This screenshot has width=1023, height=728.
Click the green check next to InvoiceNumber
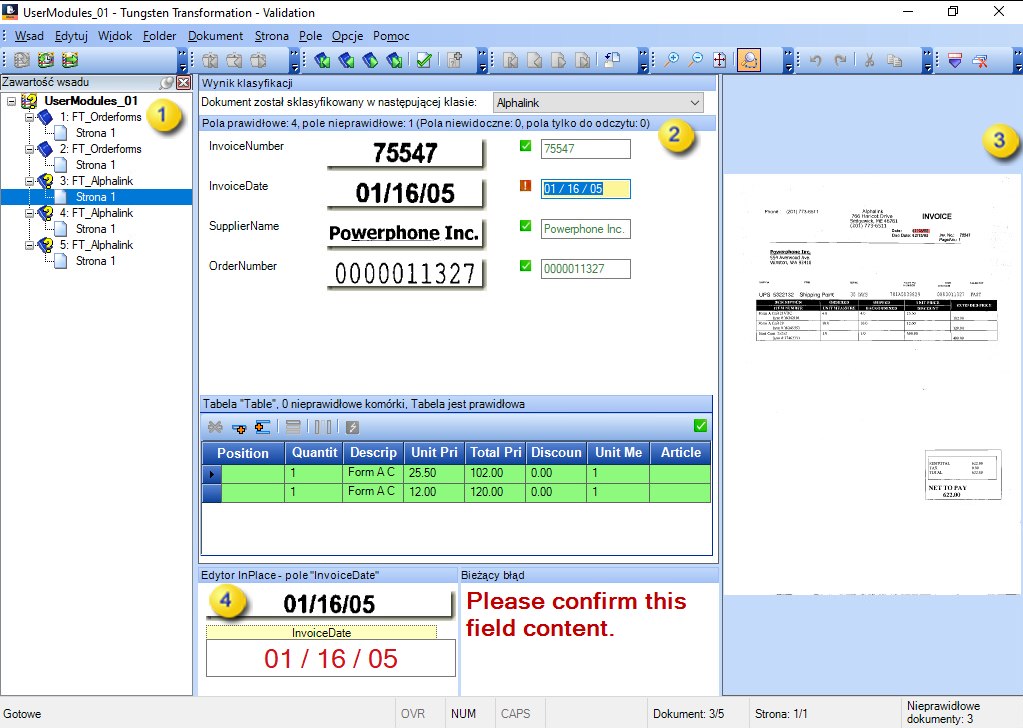point(525,147)
